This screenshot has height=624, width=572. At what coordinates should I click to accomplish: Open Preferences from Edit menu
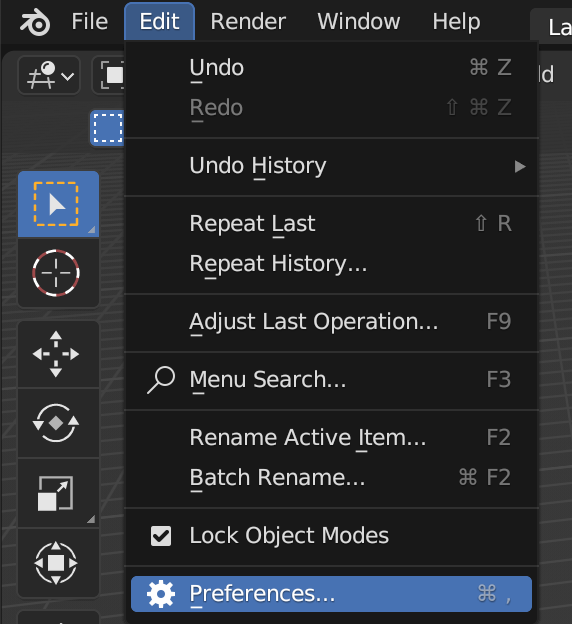tap(331, 594)
